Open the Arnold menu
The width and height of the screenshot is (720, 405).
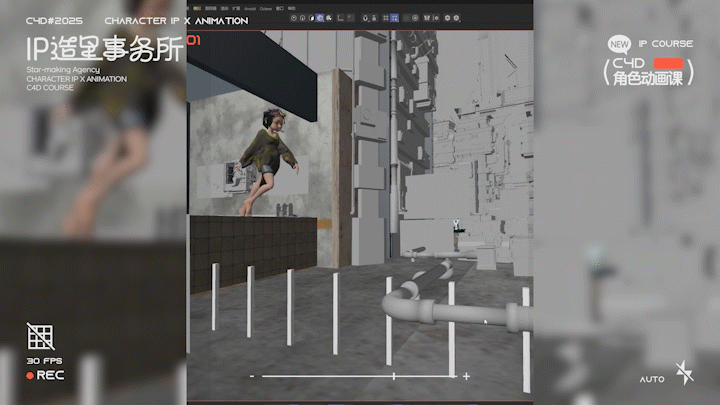[250, 8]
